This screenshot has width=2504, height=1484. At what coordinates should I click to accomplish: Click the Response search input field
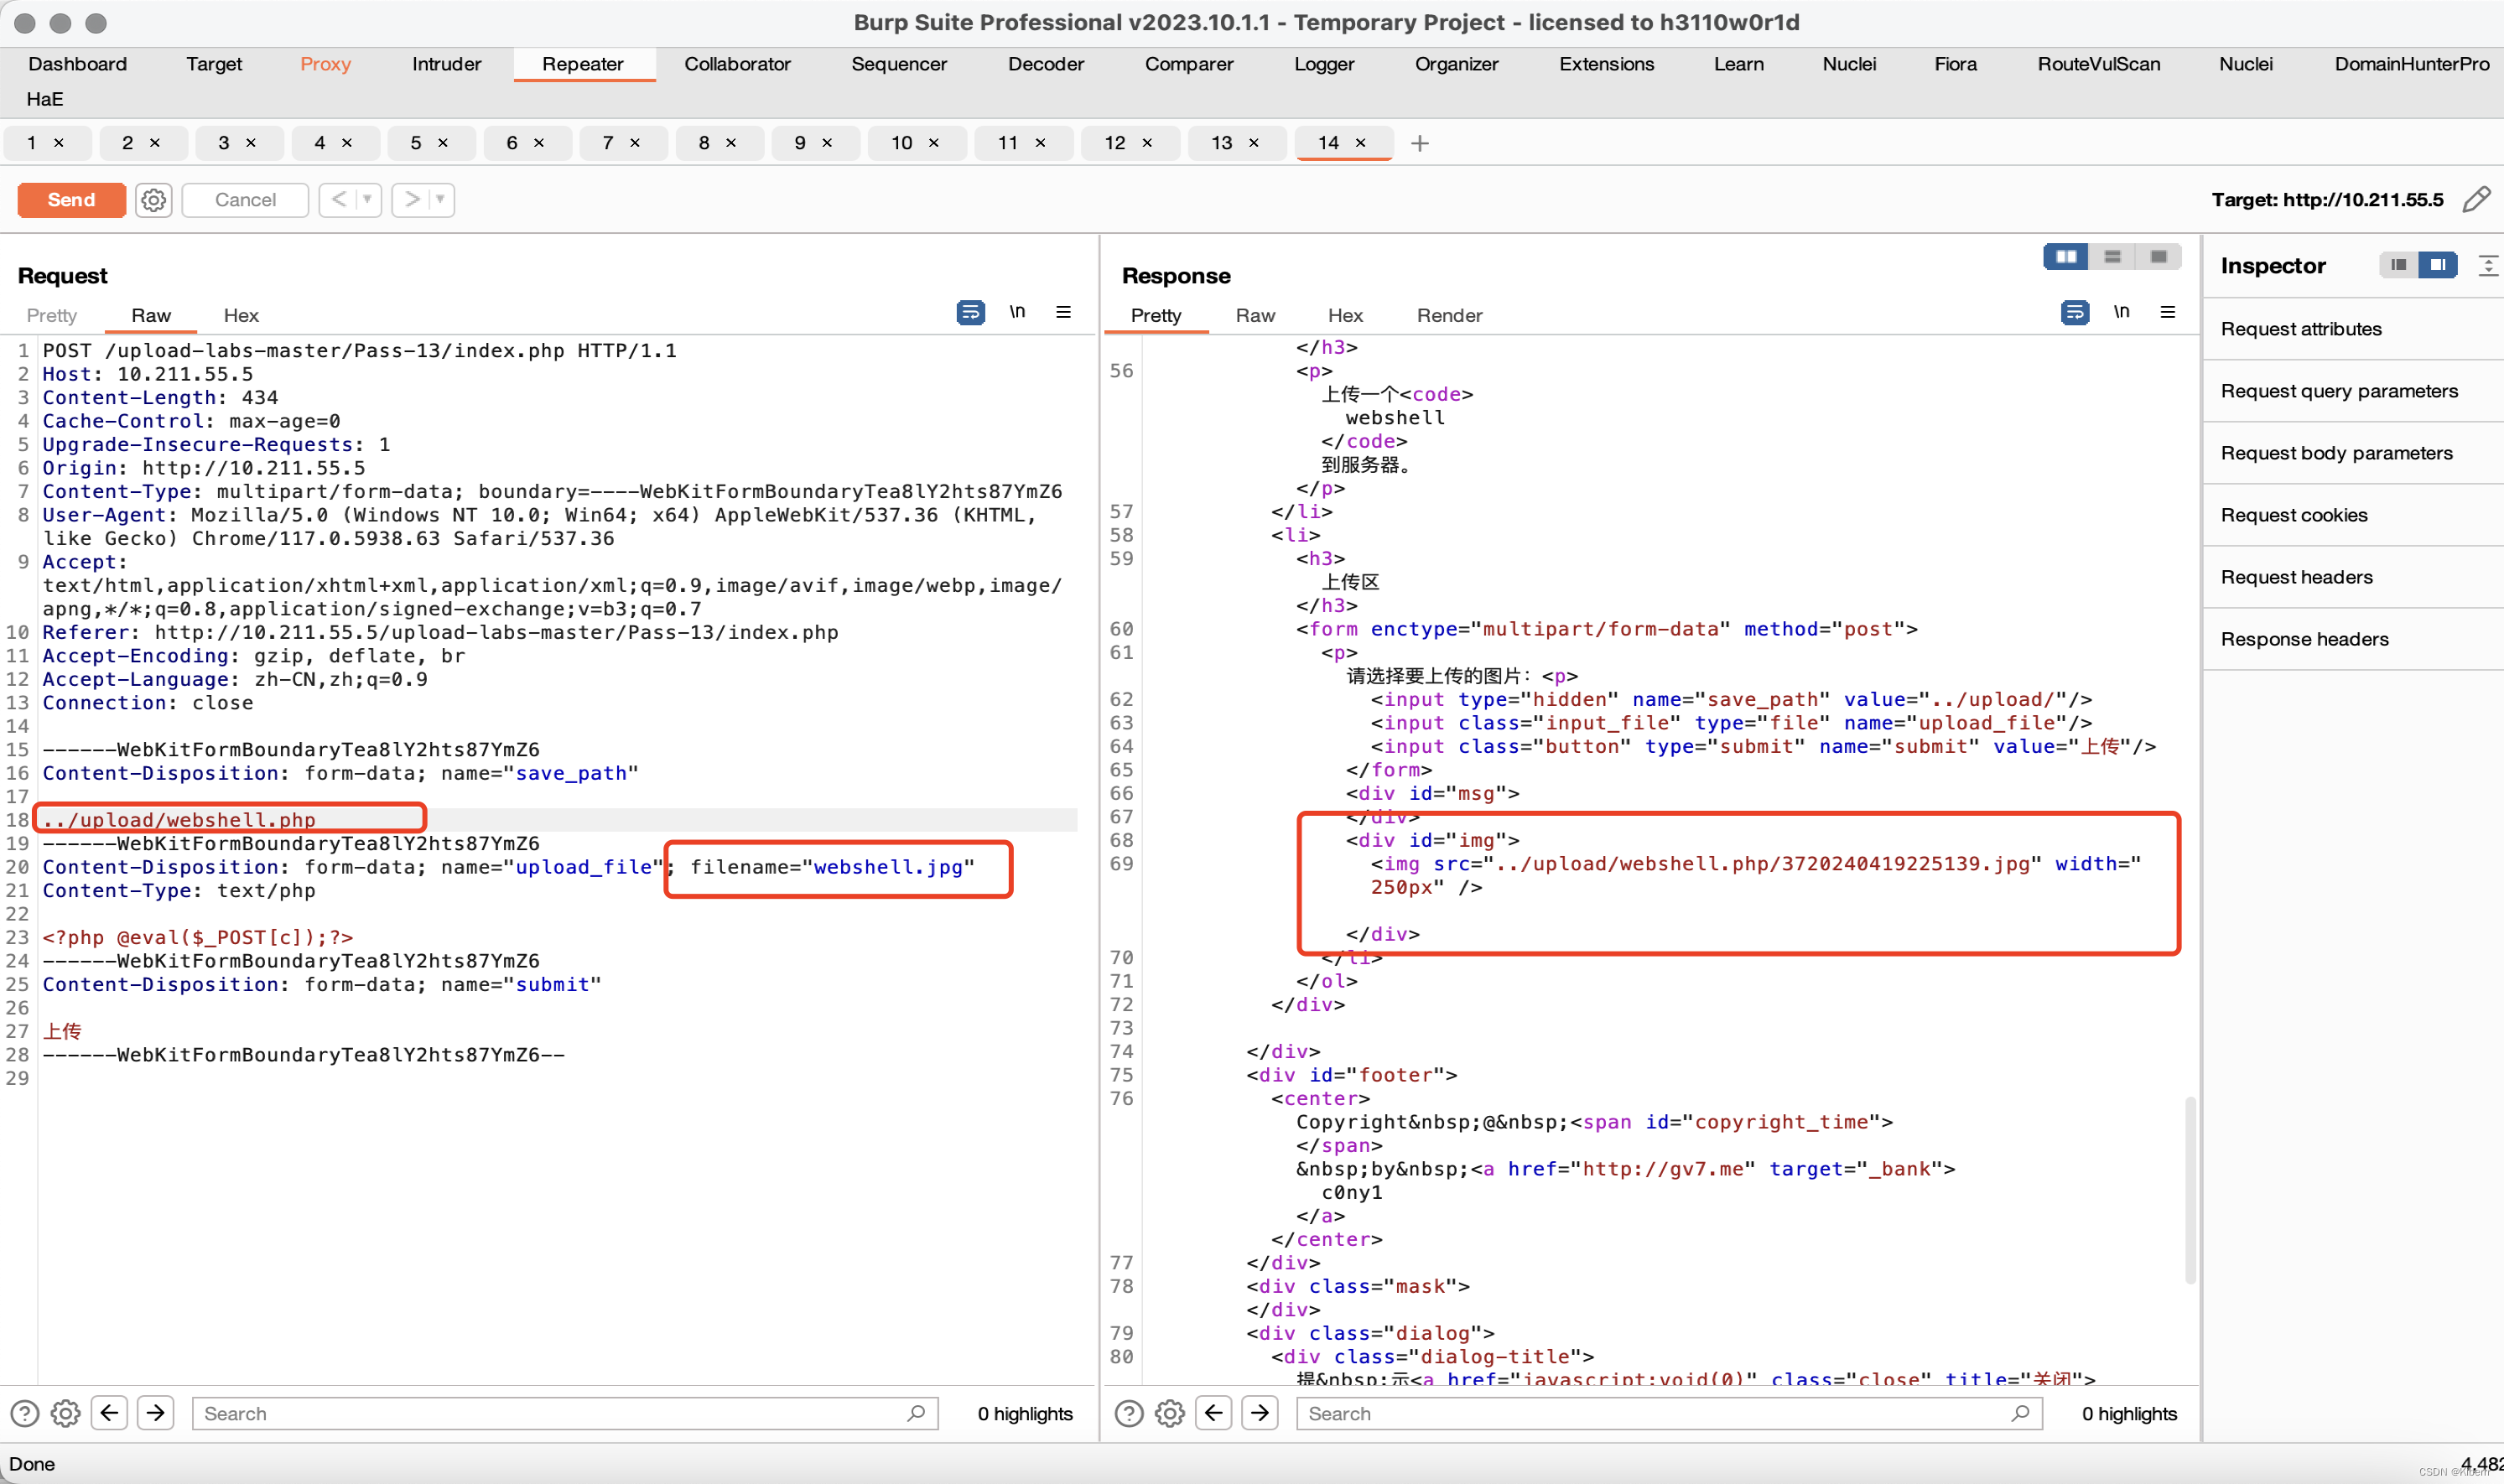[x=1650, y=1413]
